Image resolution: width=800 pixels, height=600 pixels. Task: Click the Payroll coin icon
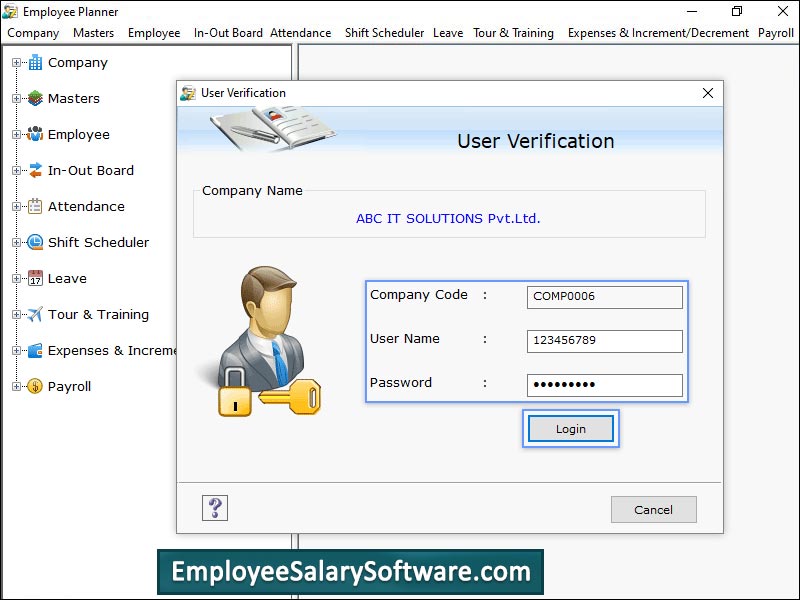pyautogui.click(x=35, y=386)
